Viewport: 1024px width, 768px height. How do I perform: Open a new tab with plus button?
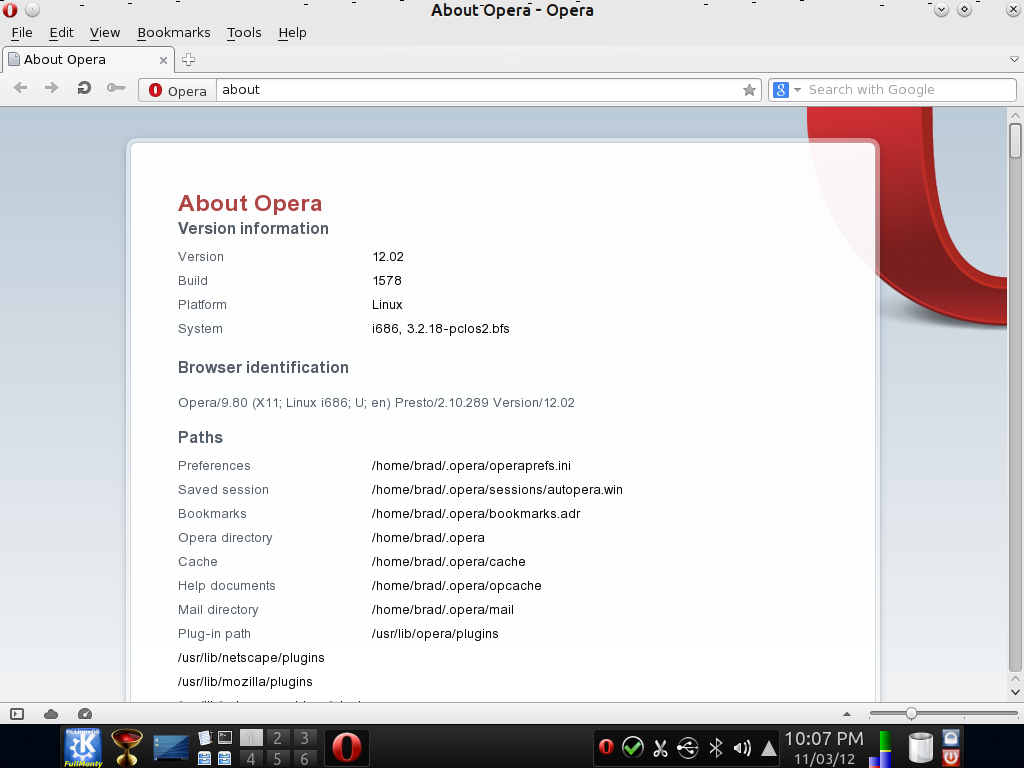click(x=188, y=59)
